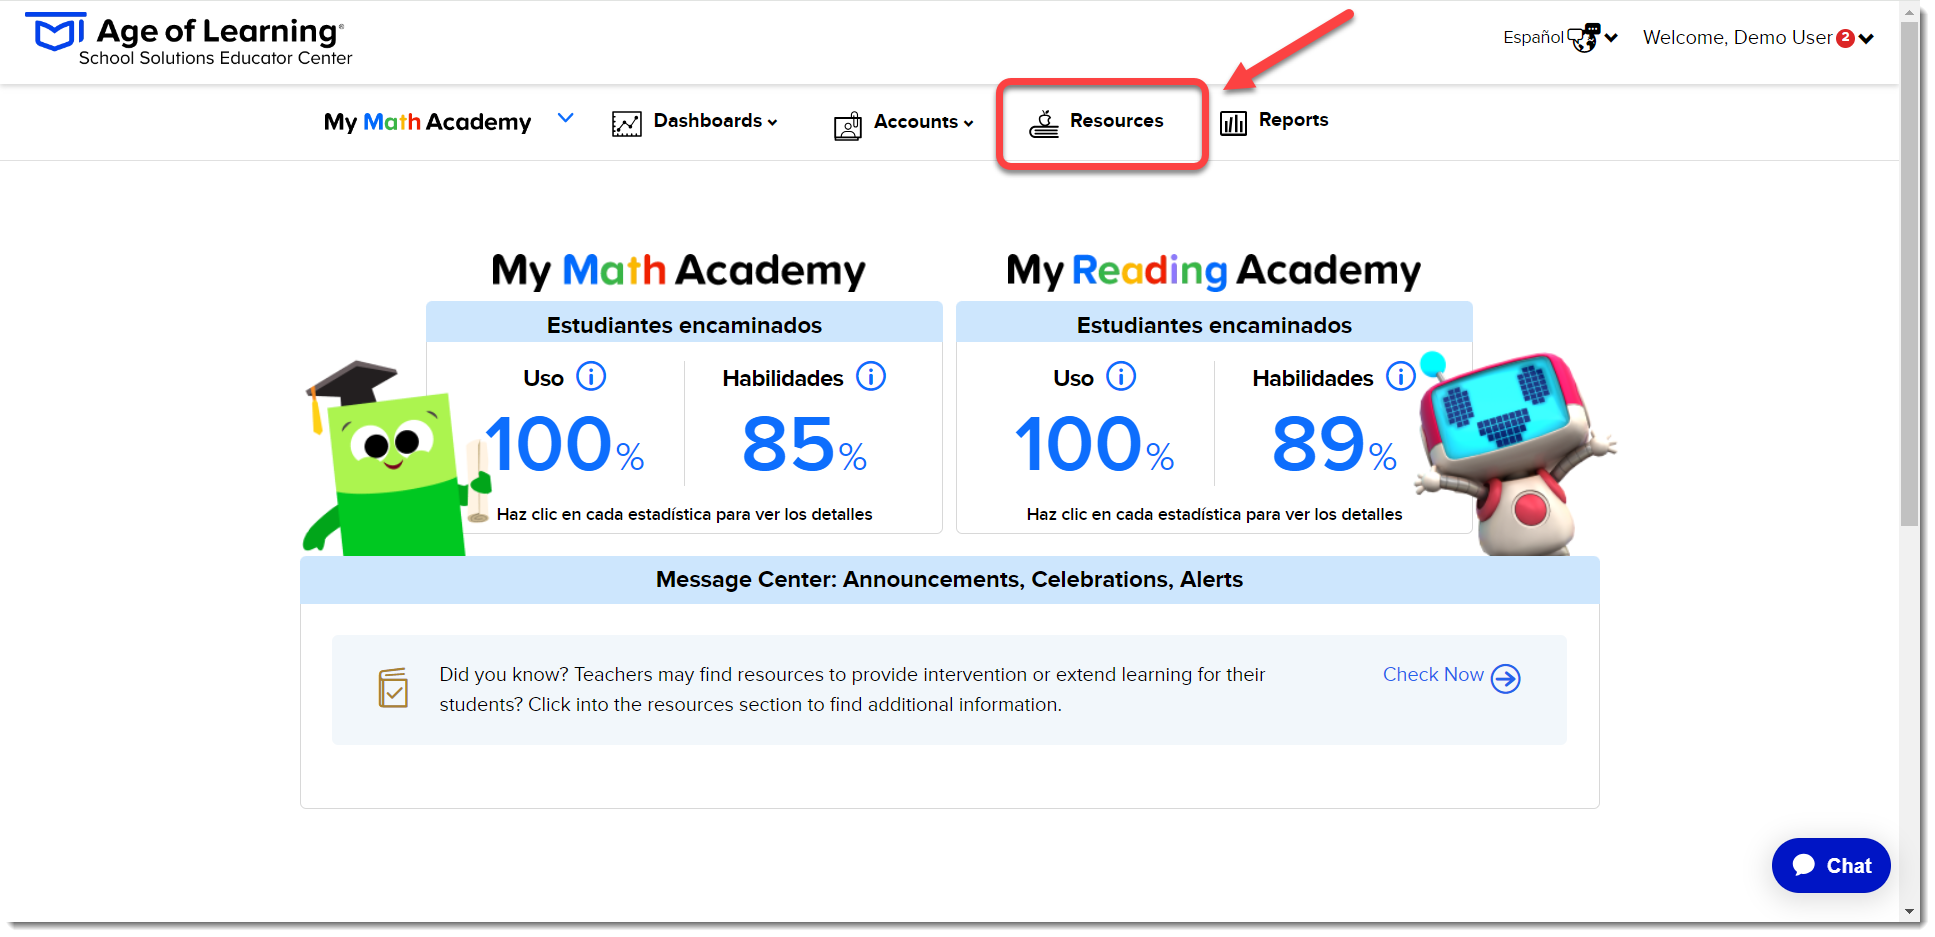Click the book checklist icon in announcement

tap(394, 688)
